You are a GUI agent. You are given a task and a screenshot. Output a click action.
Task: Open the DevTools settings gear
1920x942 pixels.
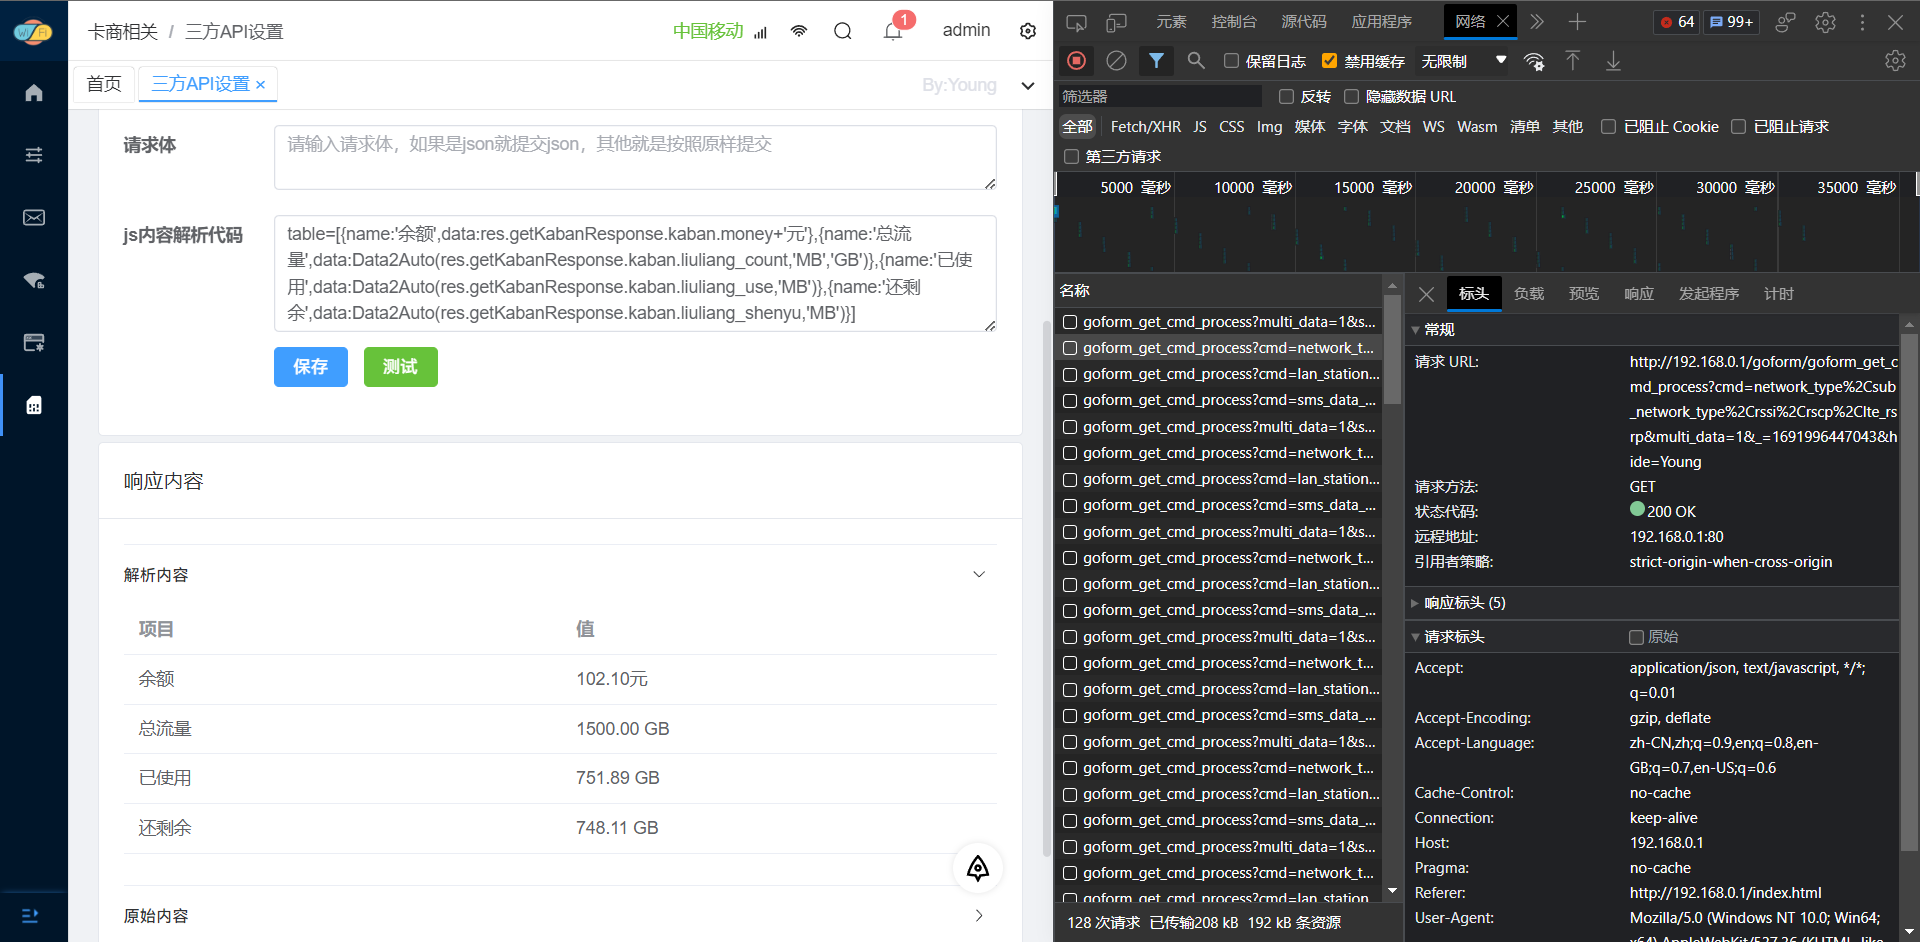click(x=1825, y=22)
